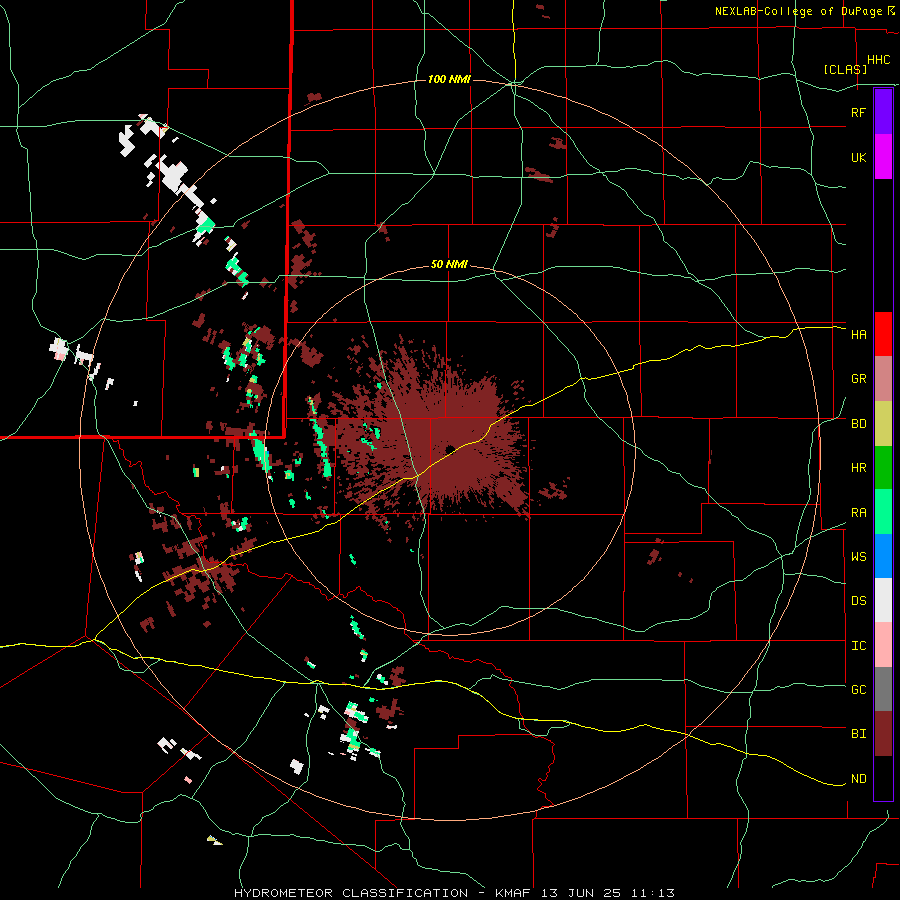This screenshot has height=900, width=900.
Task: Click the blue WS color swatch
Action: click(883, 556)
